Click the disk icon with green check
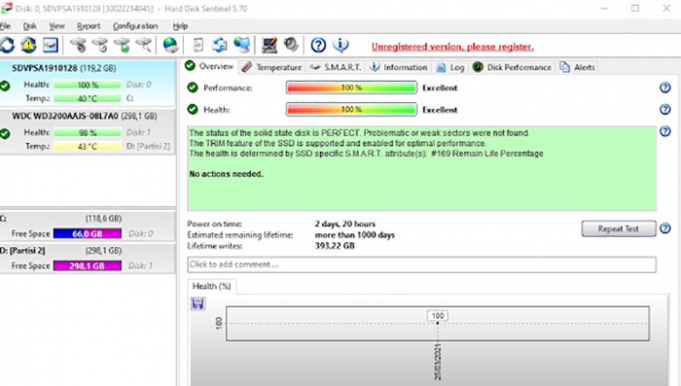This screenshot has height=386, width=681. click(122, 45)
